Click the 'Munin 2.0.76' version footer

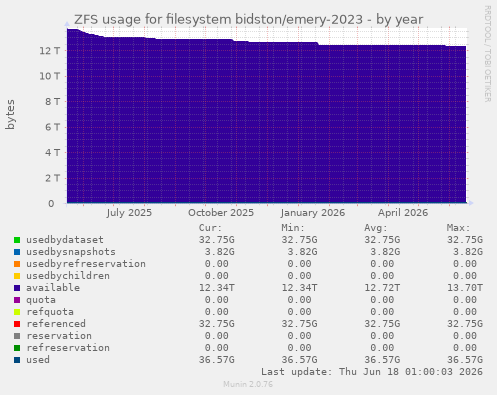click(x=248, y=384)
